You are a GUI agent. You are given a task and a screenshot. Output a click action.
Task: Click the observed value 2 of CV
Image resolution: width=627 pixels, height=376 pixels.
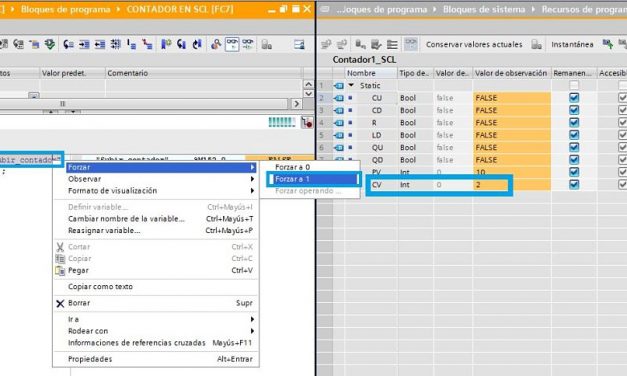pos(511,184)
